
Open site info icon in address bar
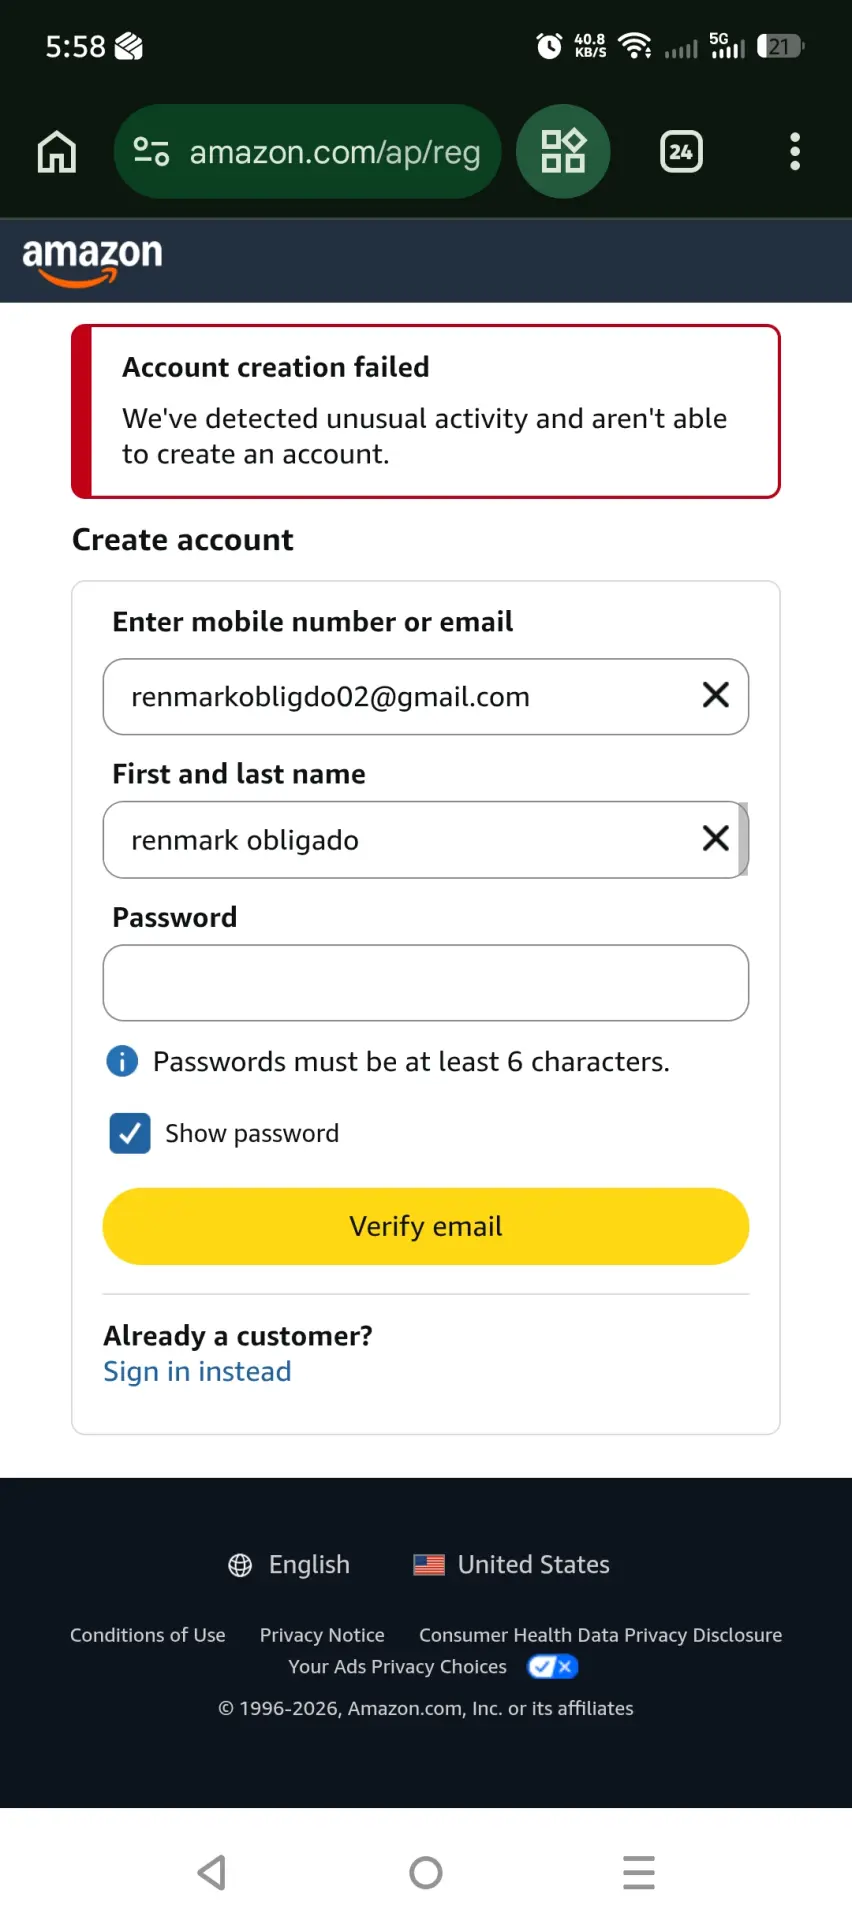tap(151, 152)
